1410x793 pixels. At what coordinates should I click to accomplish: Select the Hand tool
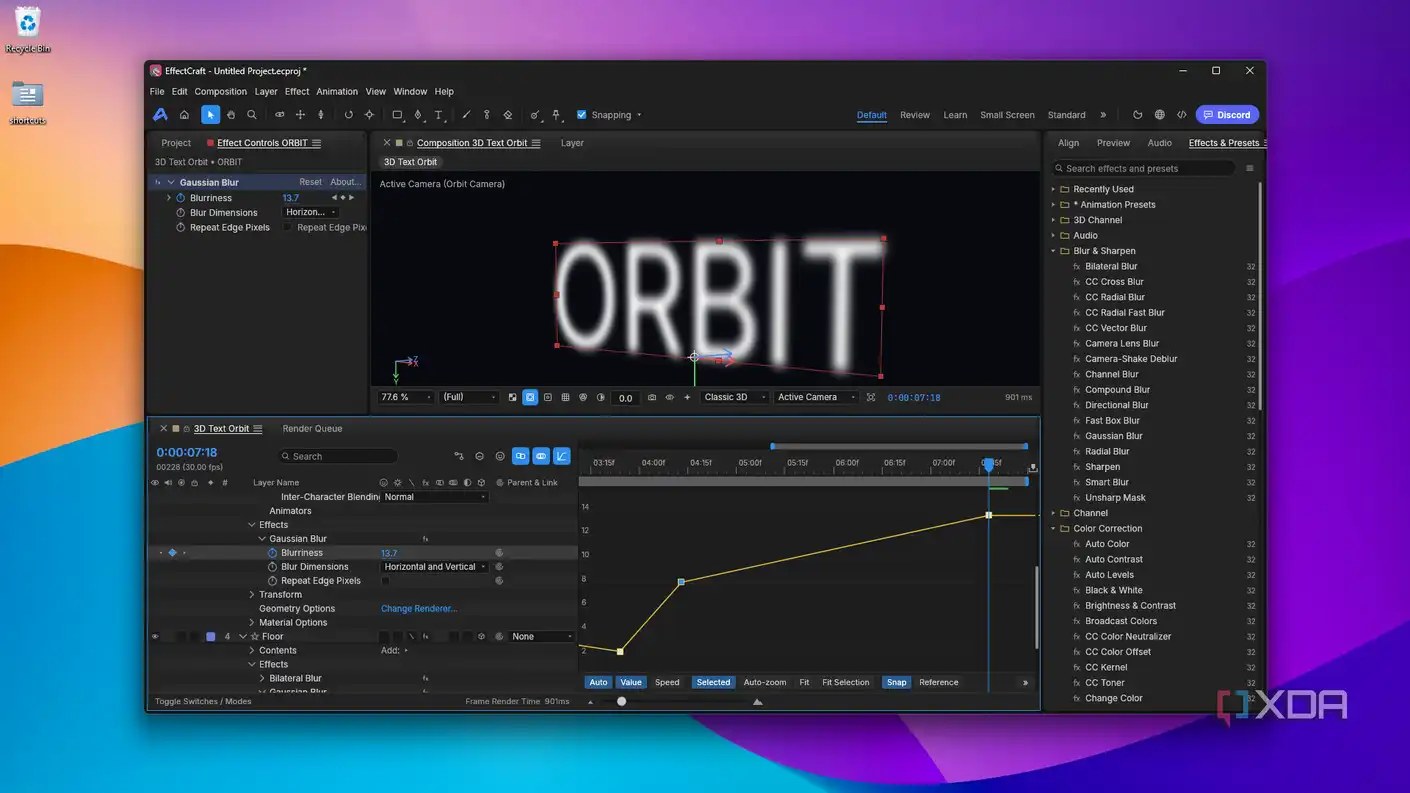[x=231, y=115]
